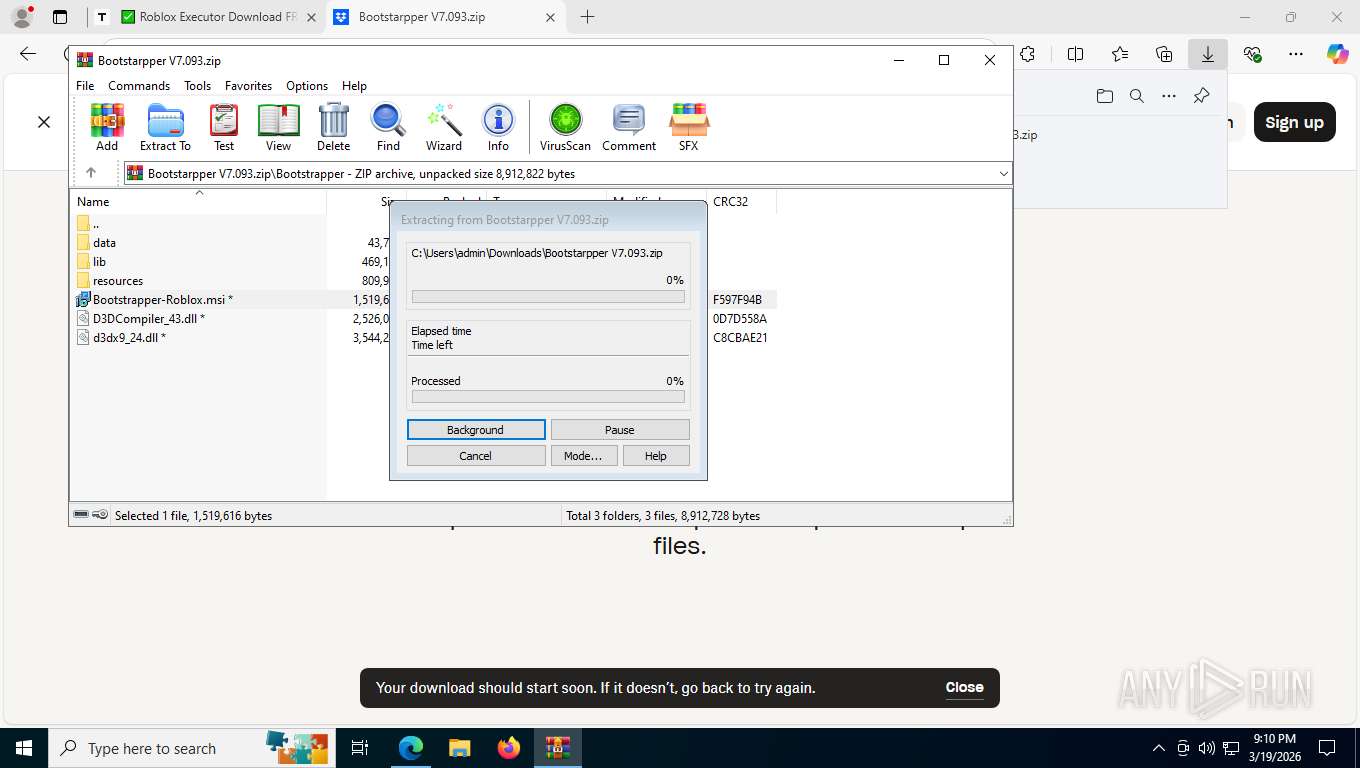The height and width of the screenshot is (768, 1360).
Task: Launch Firefox from the taskbar
Action: pyautogui.click(x=509, y=748)
